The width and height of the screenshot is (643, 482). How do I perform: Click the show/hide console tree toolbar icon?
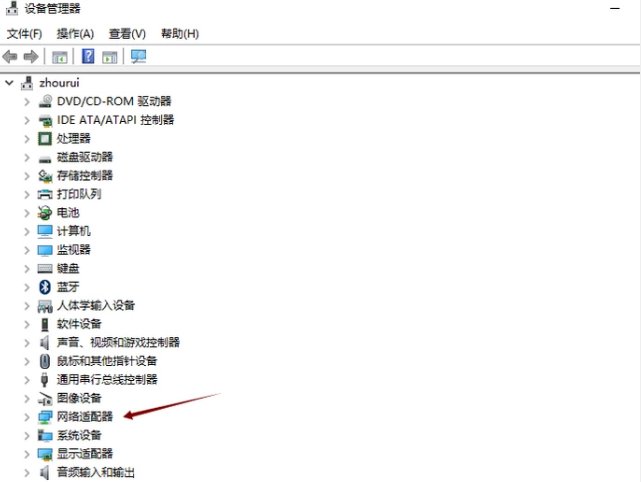(59, 57)
